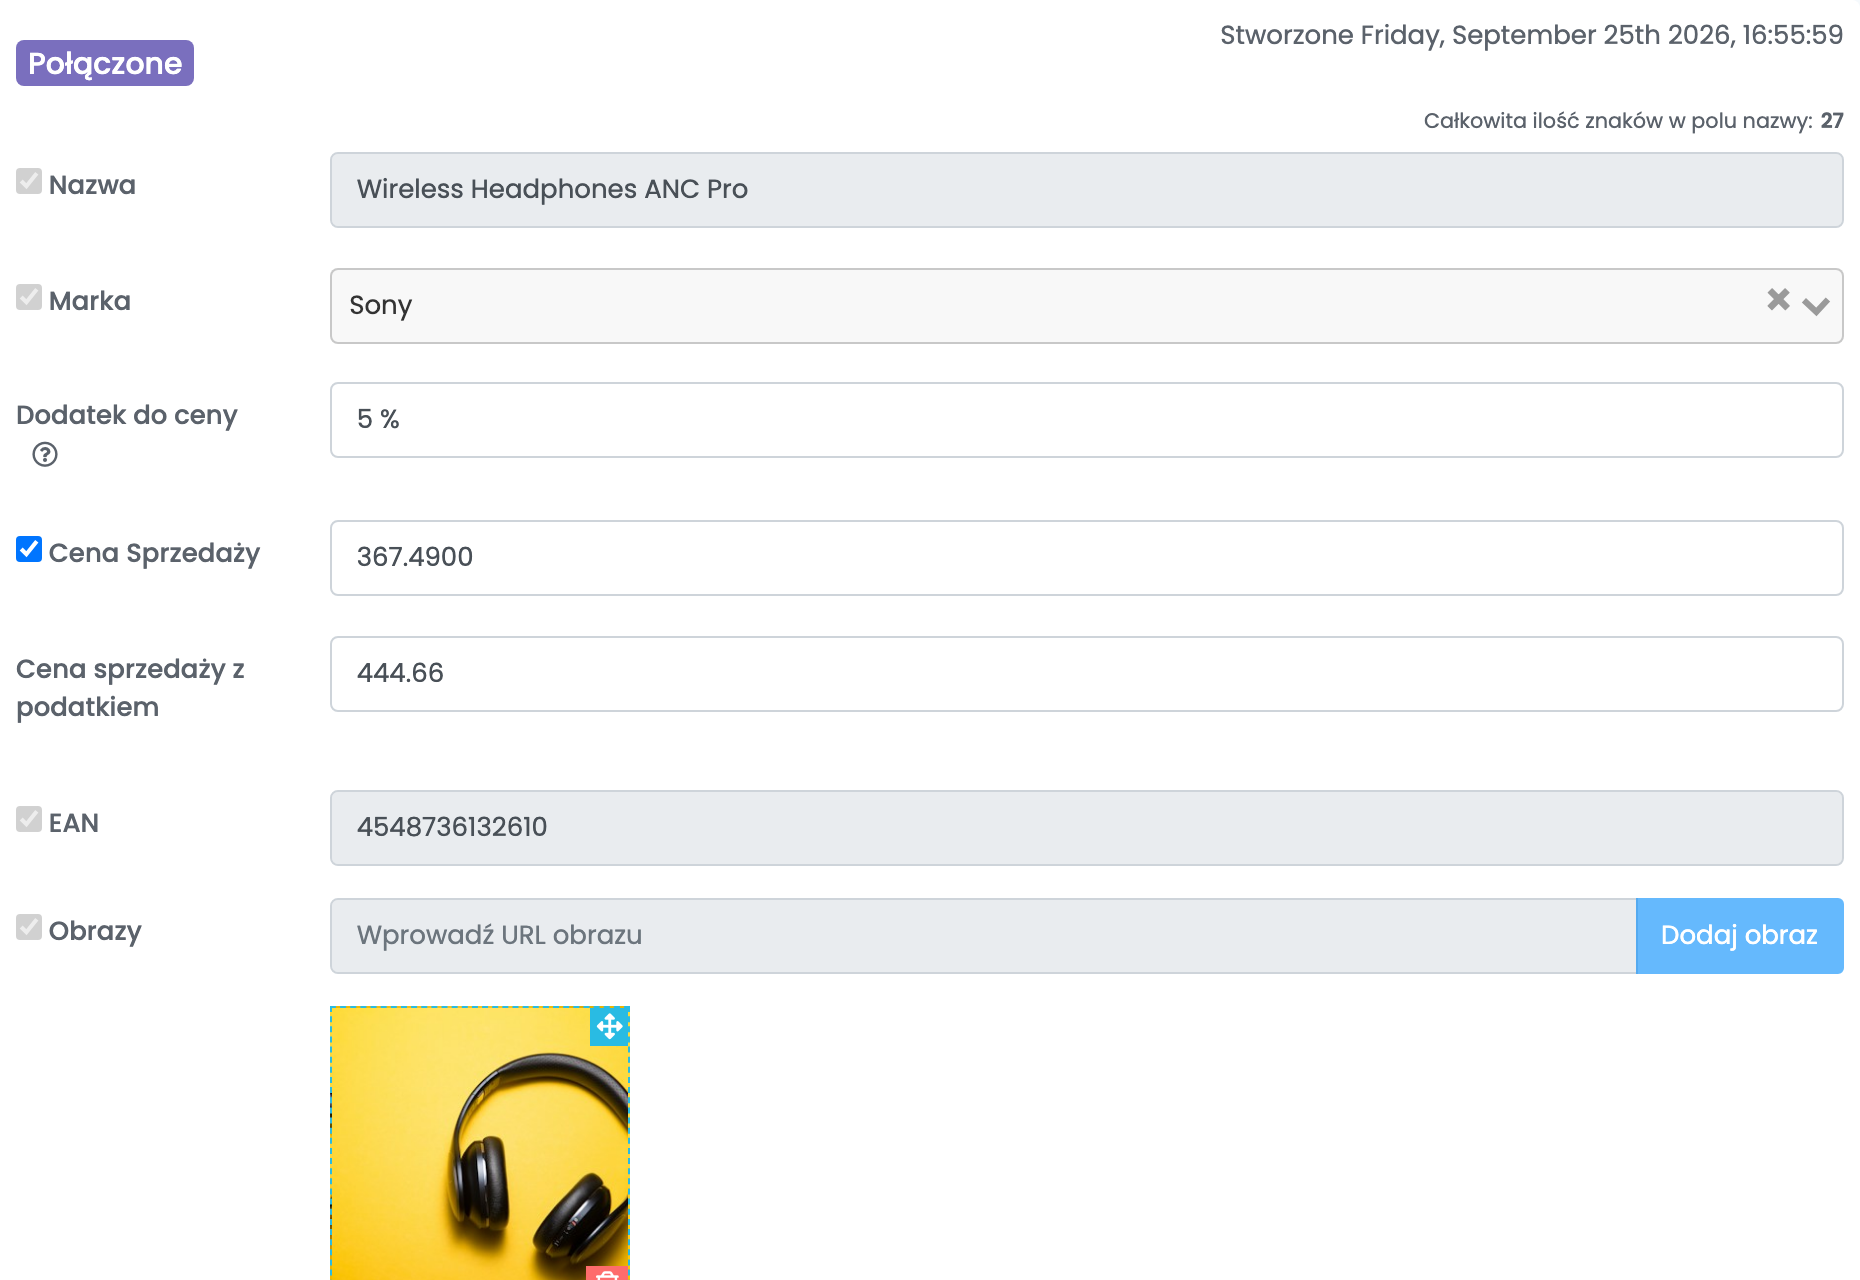Click the tax price field 444.66

(1086, 674)
